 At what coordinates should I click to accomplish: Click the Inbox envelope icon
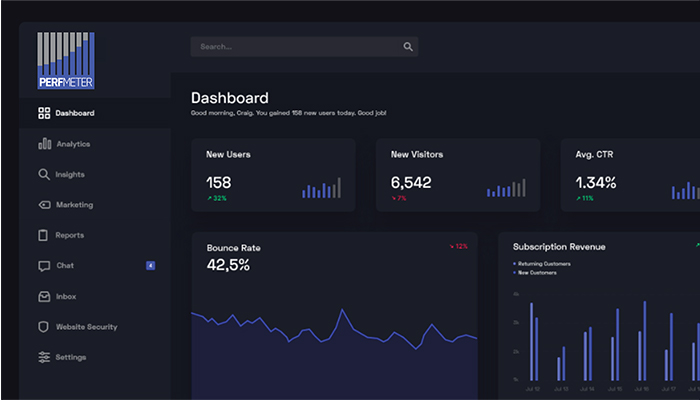tap(44, 296)
